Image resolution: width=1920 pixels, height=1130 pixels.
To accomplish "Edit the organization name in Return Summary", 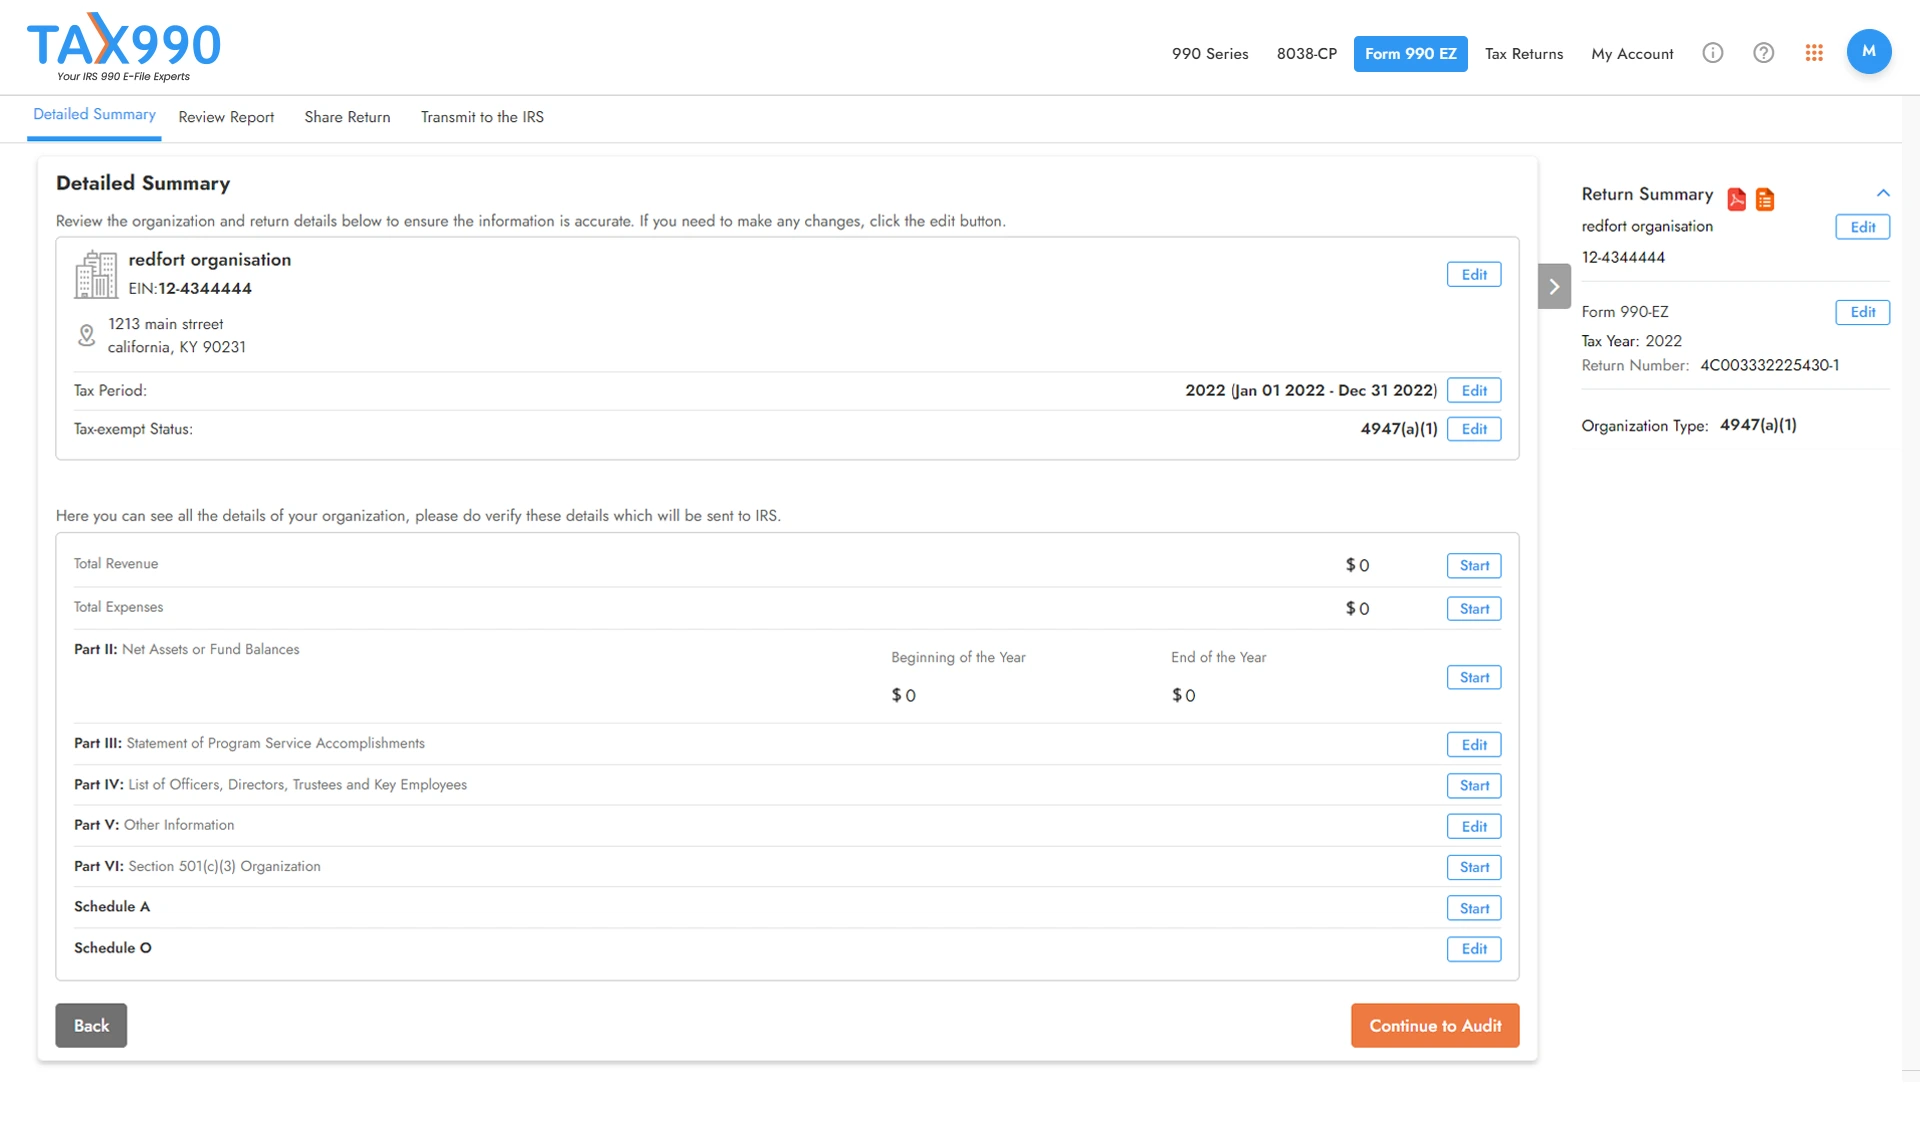I will click(1865, 226).
